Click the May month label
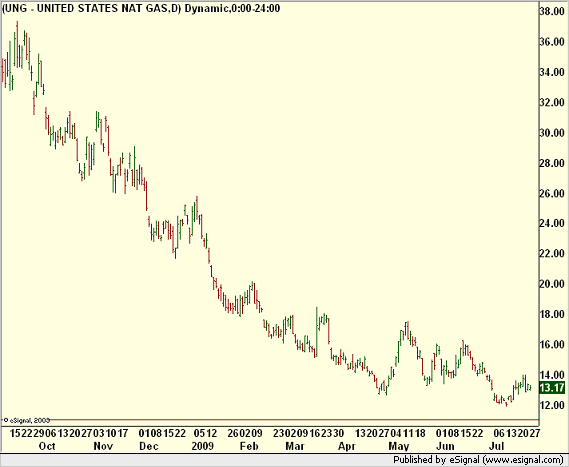This screenshot has height=467, width=569. [x=399, y=446]
